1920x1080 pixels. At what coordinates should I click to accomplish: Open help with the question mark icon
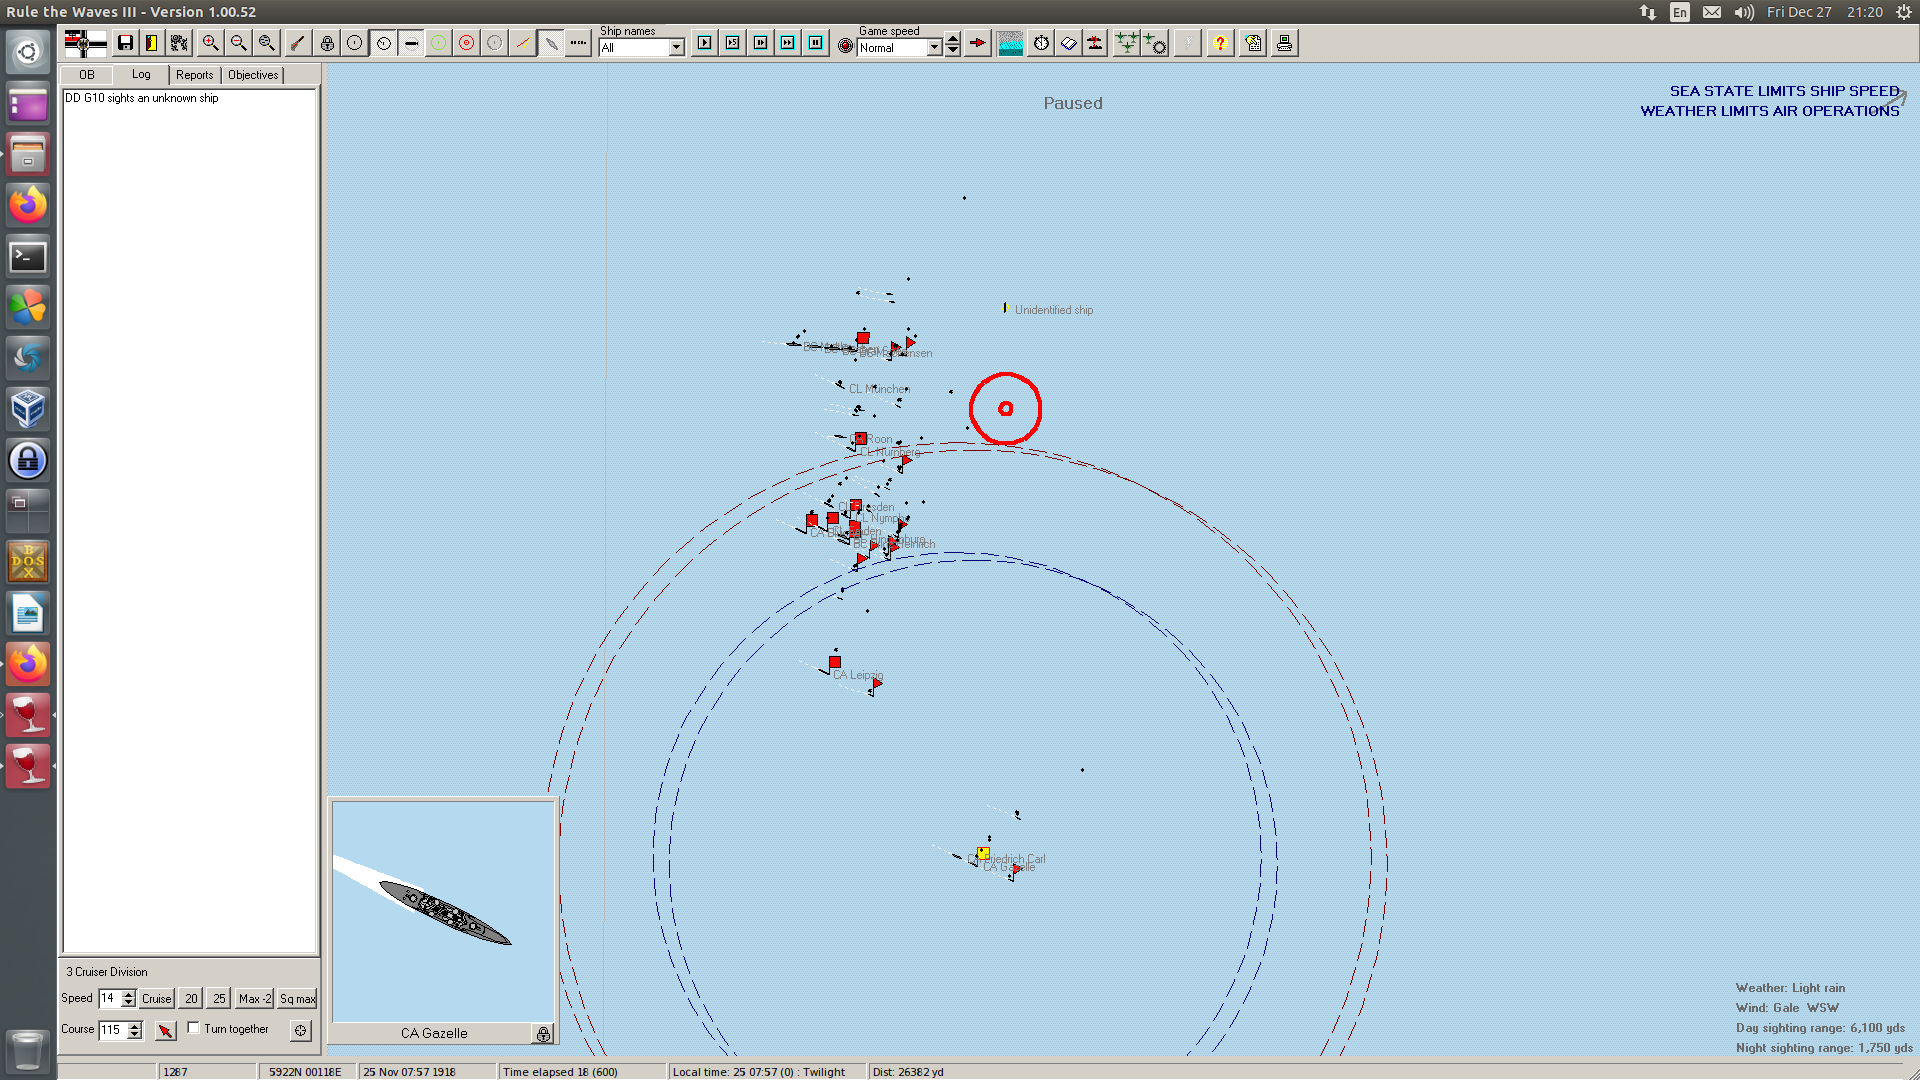tap(1220, 43)
